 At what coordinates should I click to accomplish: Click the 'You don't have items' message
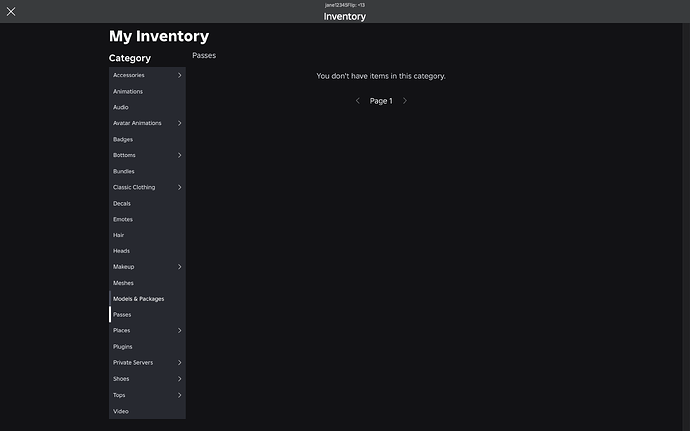[381, 76]
